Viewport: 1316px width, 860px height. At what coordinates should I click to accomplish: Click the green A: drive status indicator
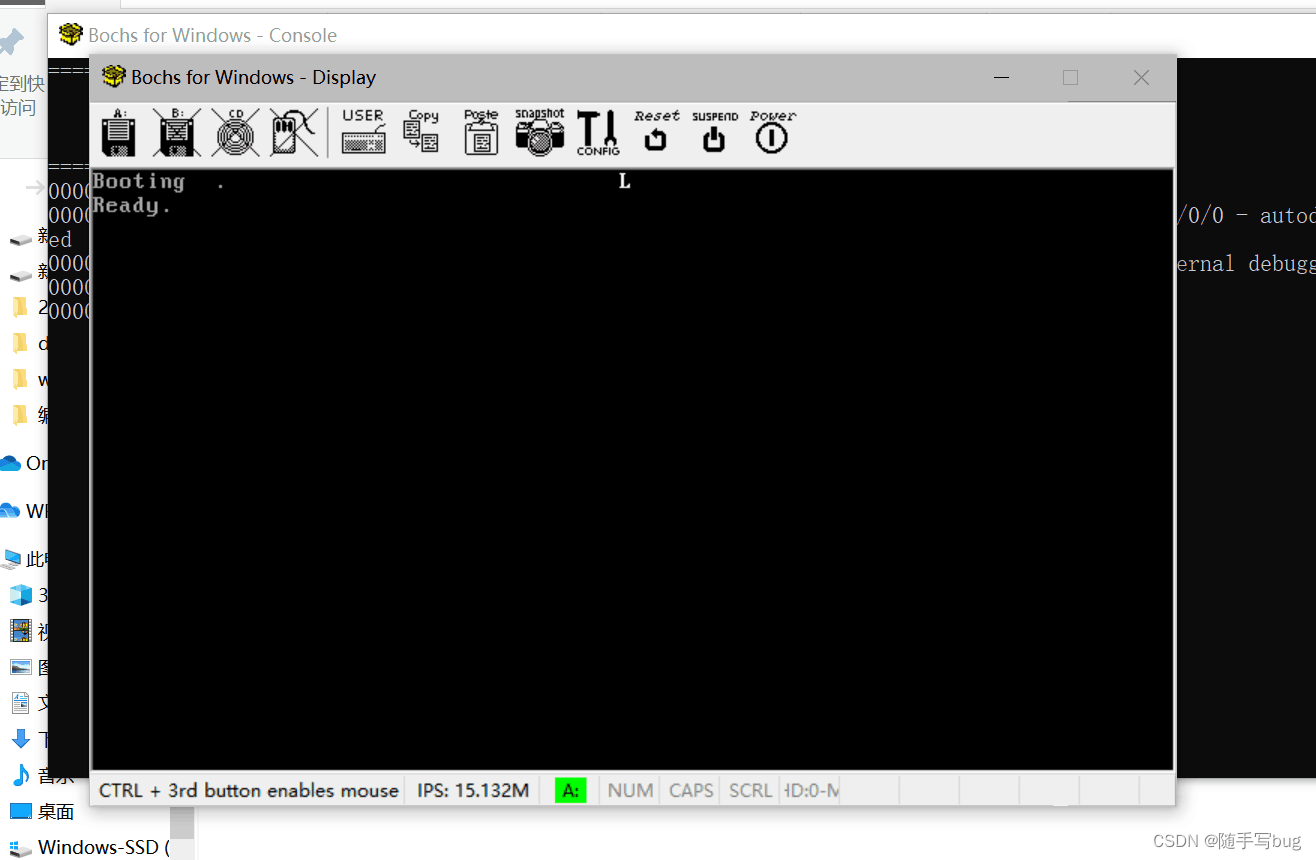tap(570, 790)
